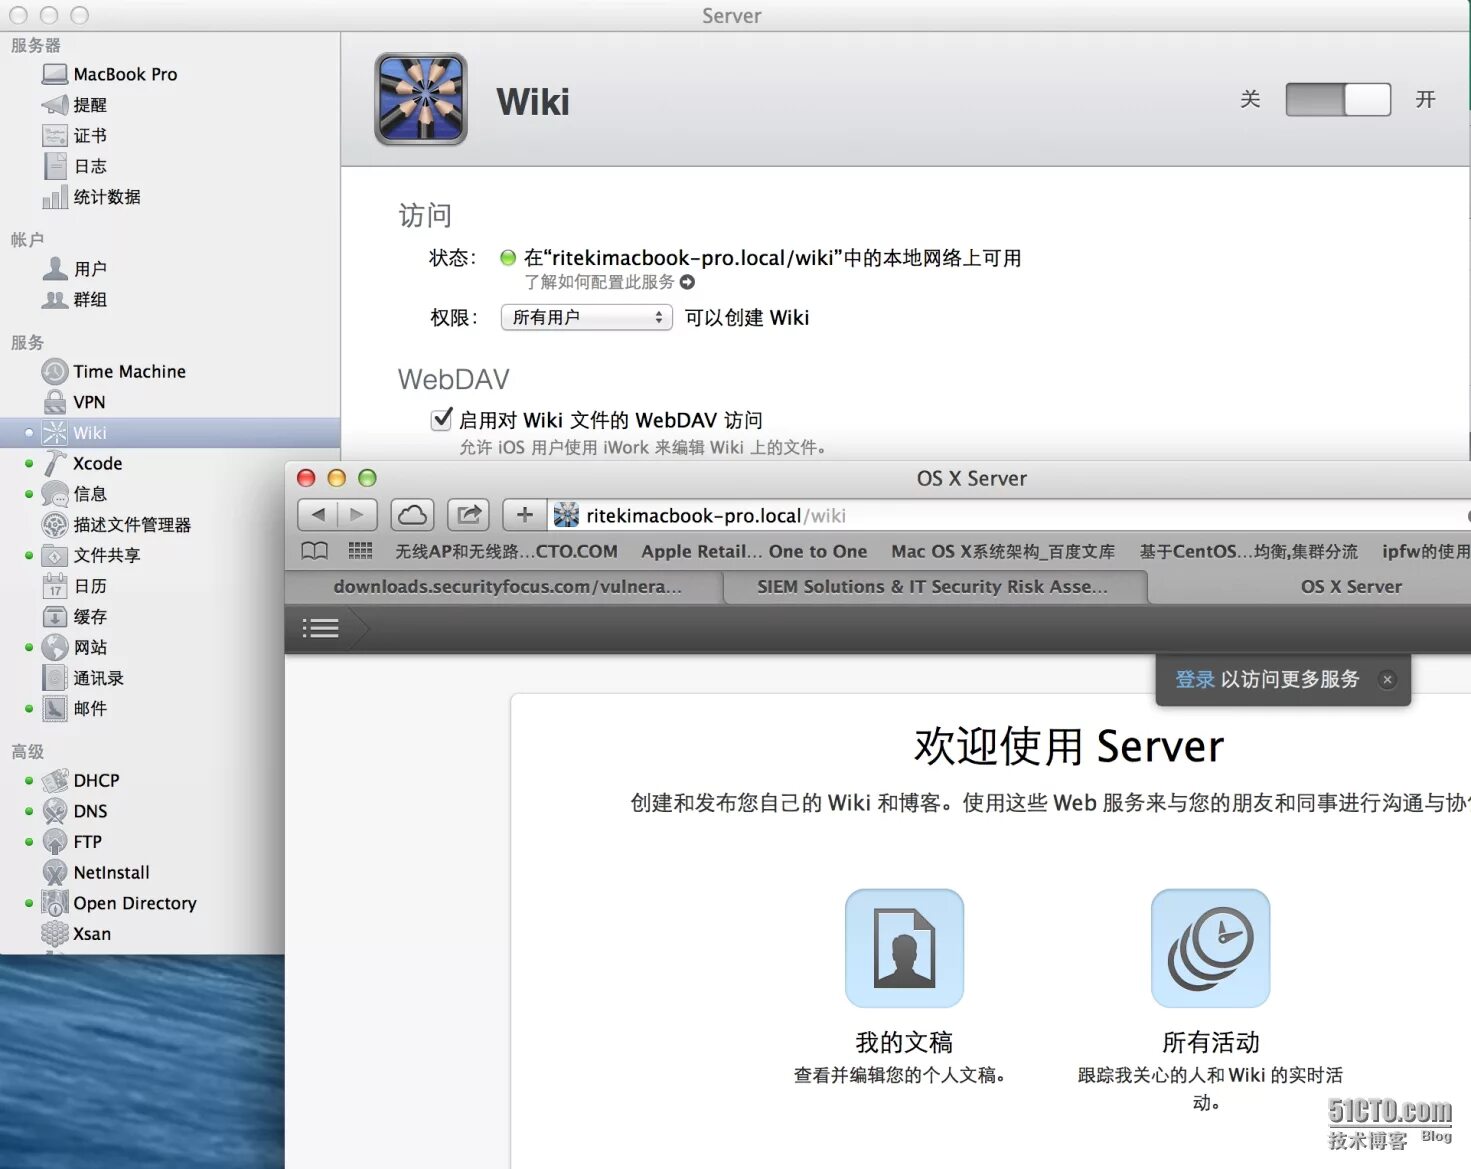Click the 51CTO.com 技术博客 logo
Screen dimensions: 1471x1169
coord(1390,1124)
